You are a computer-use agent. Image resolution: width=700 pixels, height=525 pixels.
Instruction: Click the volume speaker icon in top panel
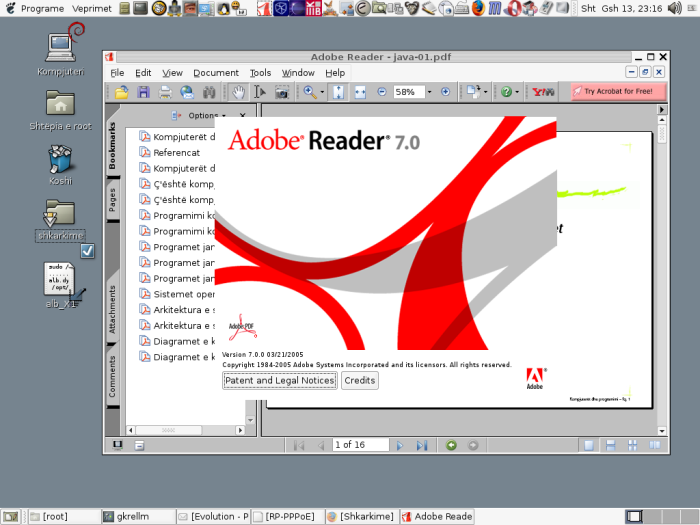674,8
